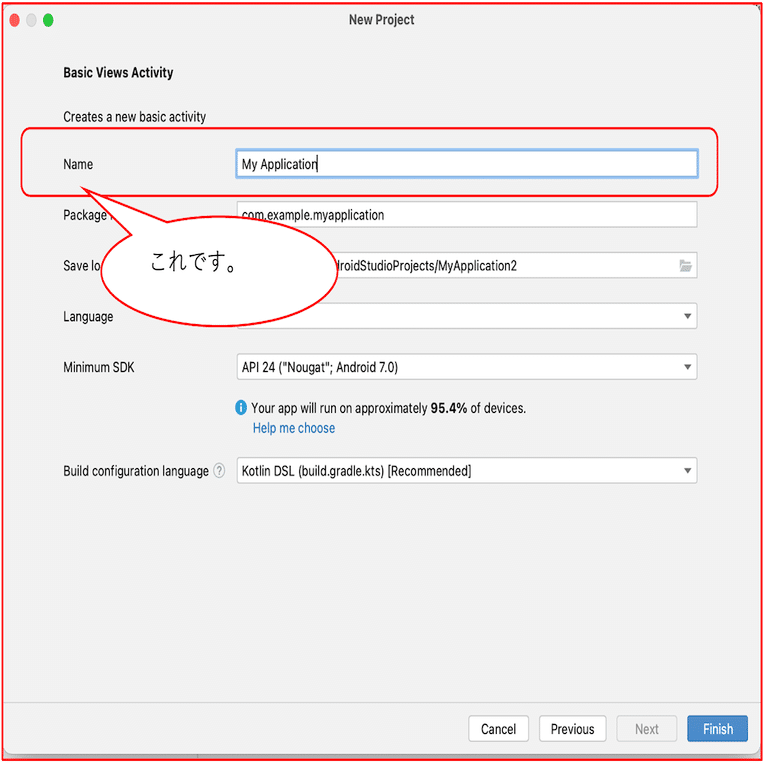763x763 pixels.
Task: Click the Basic Views Activity heading
Action: pyautogui.click(x=118, y=73)
